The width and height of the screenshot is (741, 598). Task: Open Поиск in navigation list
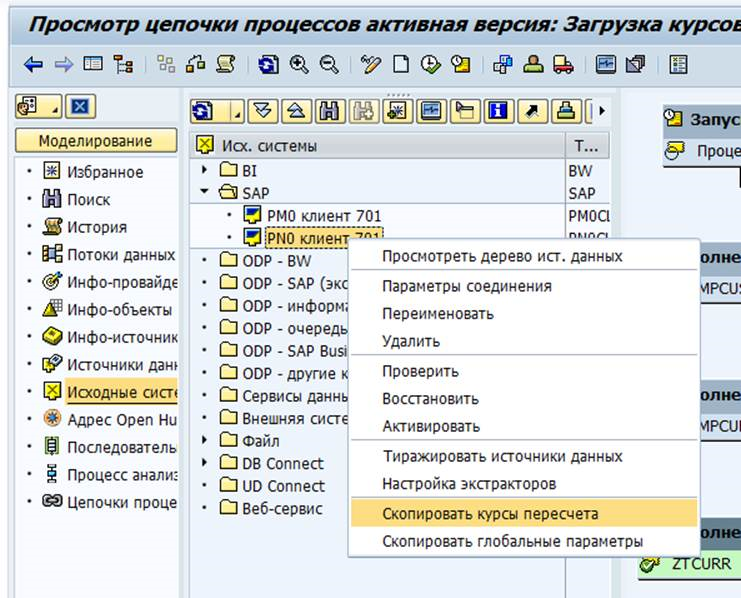coord(88,199)
